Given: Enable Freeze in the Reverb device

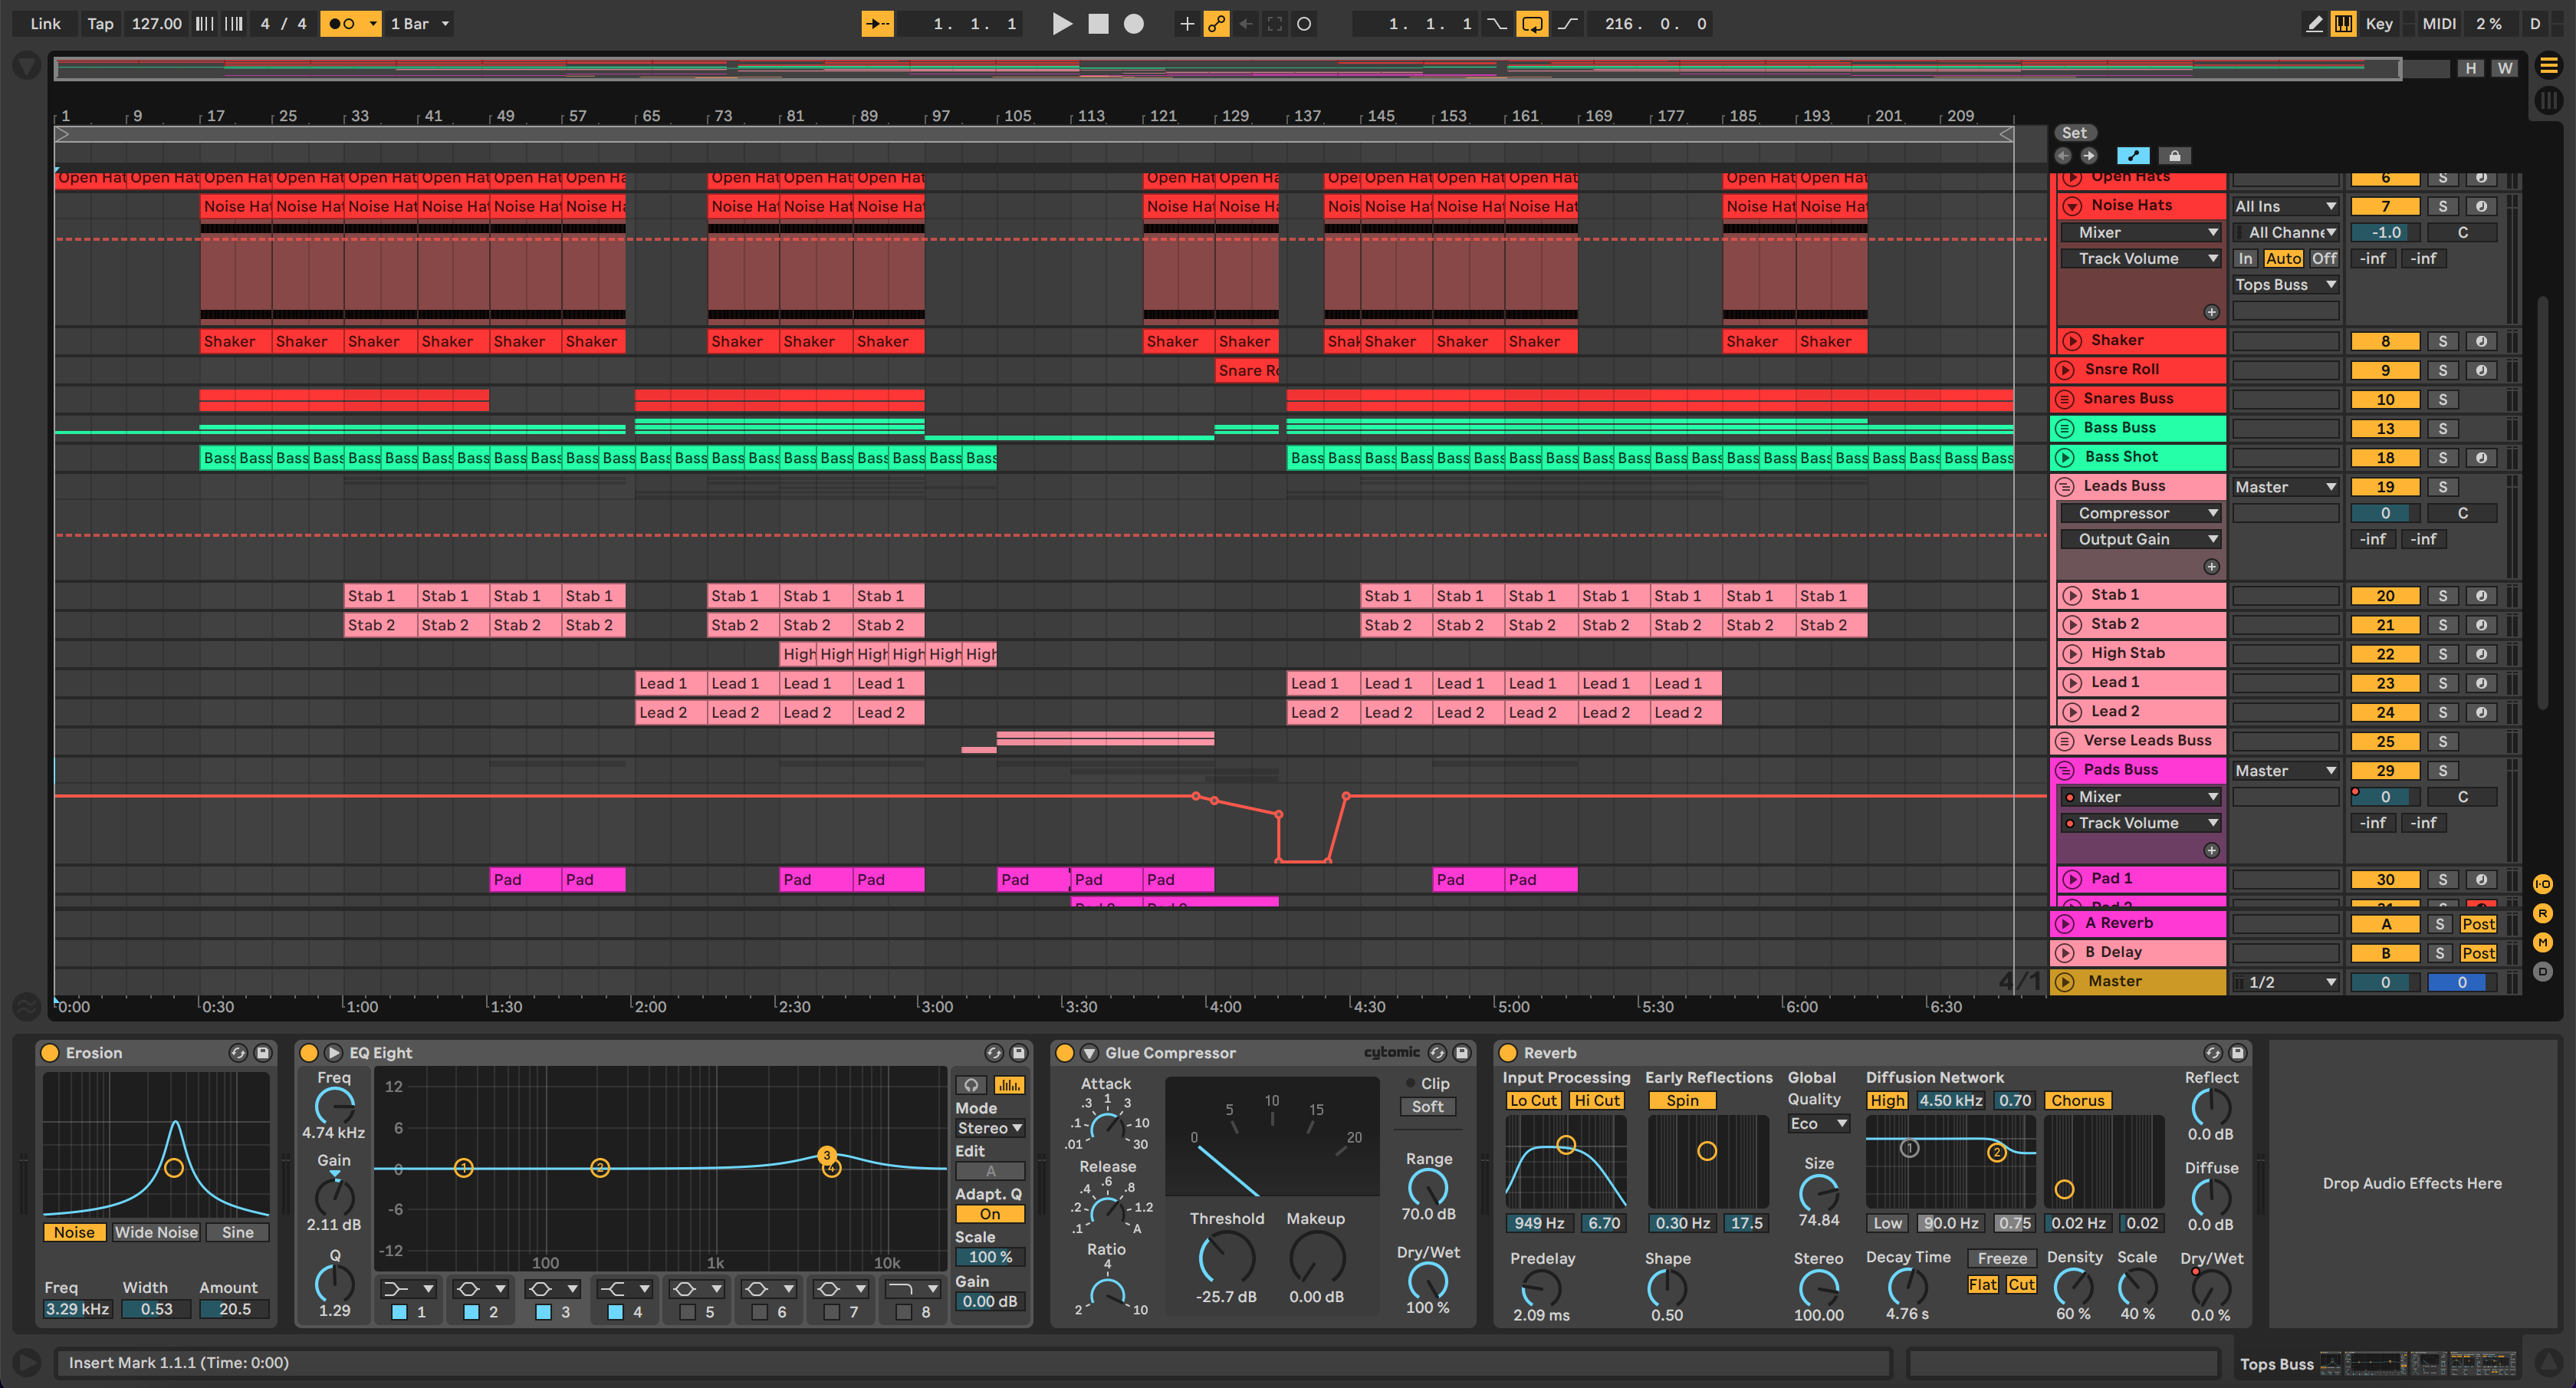Looking at the screenshot, I should coord(2002,1258).
